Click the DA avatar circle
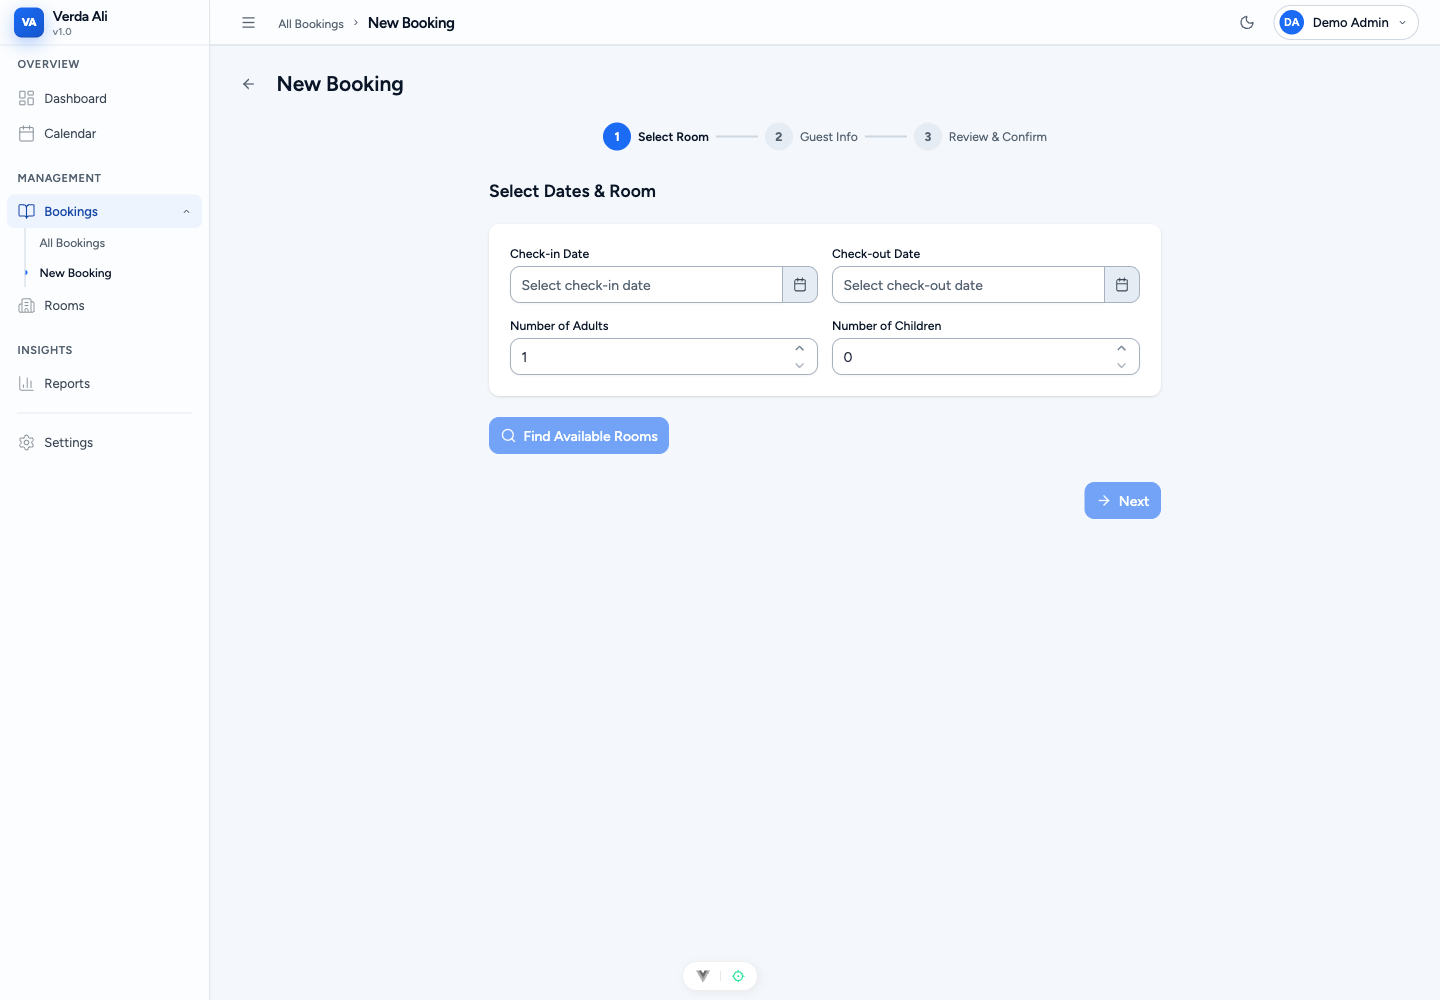The width and height of the screenshot is (1440, 1000). pyautogui.click(x=1292, y=22)
